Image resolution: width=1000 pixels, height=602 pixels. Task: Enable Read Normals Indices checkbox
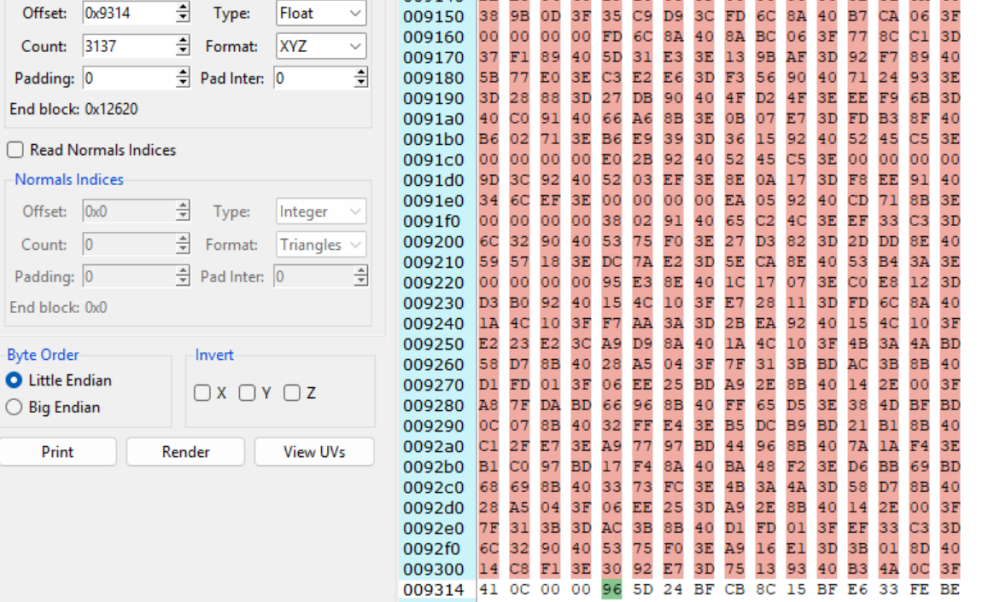15,150
